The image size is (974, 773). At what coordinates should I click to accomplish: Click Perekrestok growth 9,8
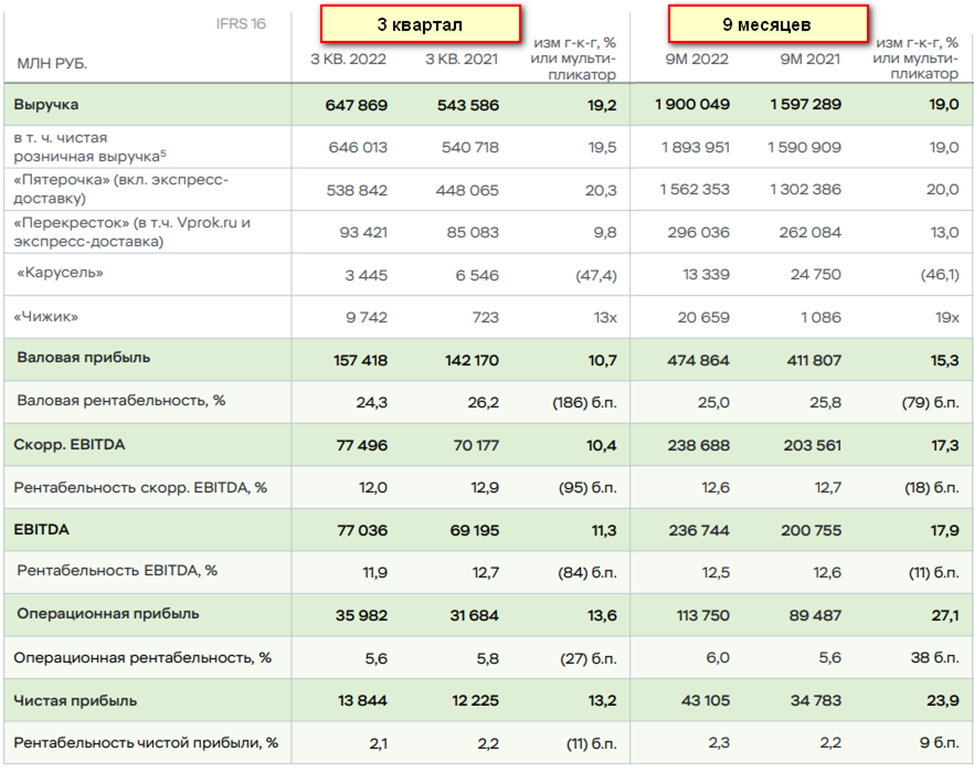click(605, 233)
